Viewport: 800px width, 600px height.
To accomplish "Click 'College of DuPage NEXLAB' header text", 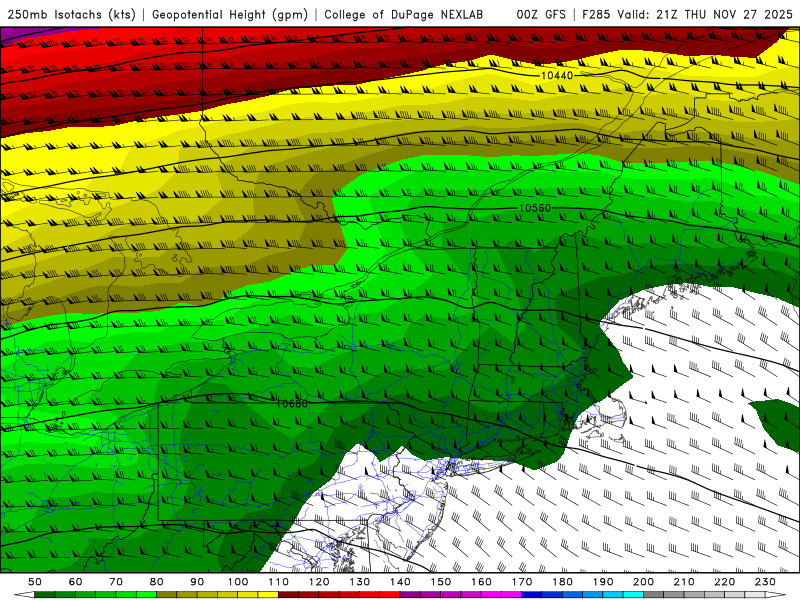I will pos(404,14).
